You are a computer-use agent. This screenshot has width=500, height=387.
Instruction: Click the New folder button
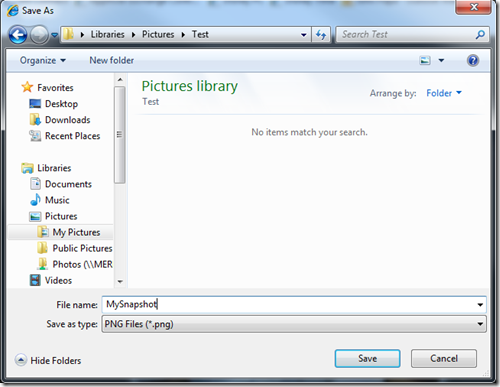[112, 60]
